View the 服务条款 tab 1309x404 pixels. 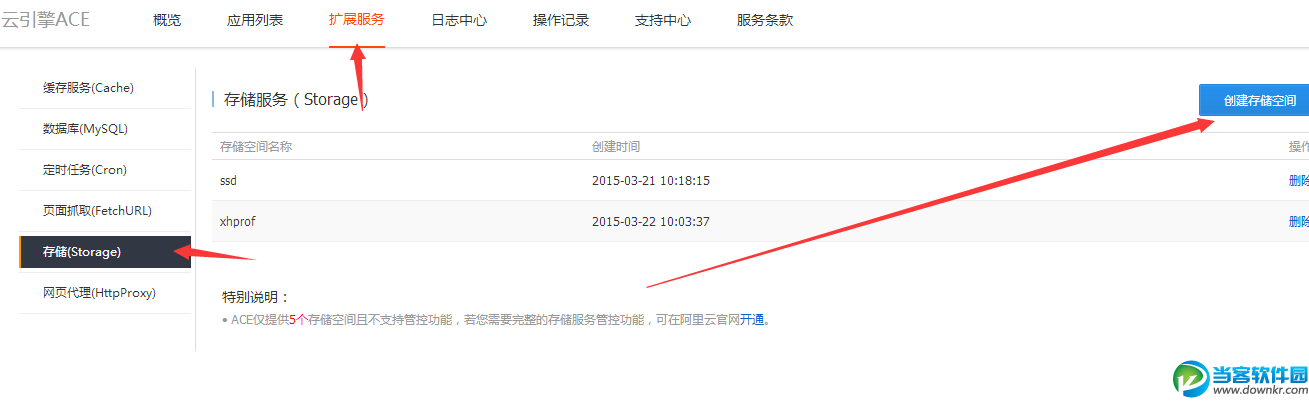(x=765, y=20)
